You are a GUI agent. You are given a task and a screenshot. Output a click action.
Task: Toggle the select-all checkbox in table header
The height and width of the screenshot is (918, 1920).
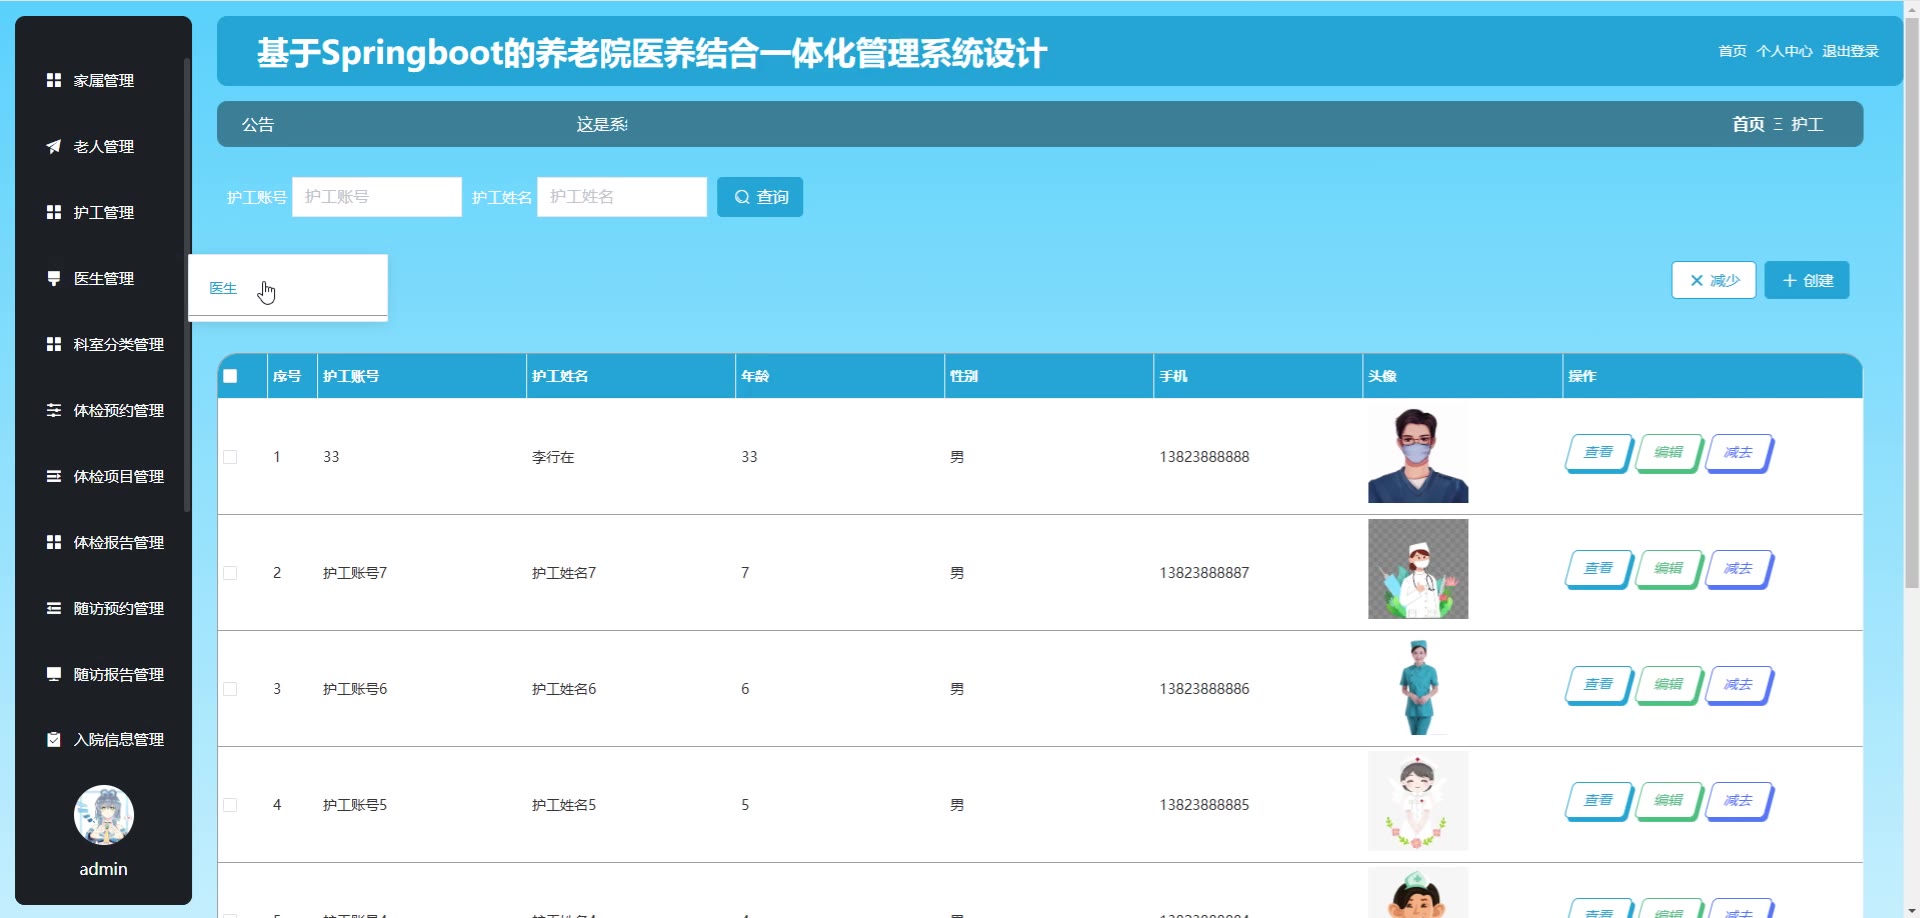coord(230,376)
